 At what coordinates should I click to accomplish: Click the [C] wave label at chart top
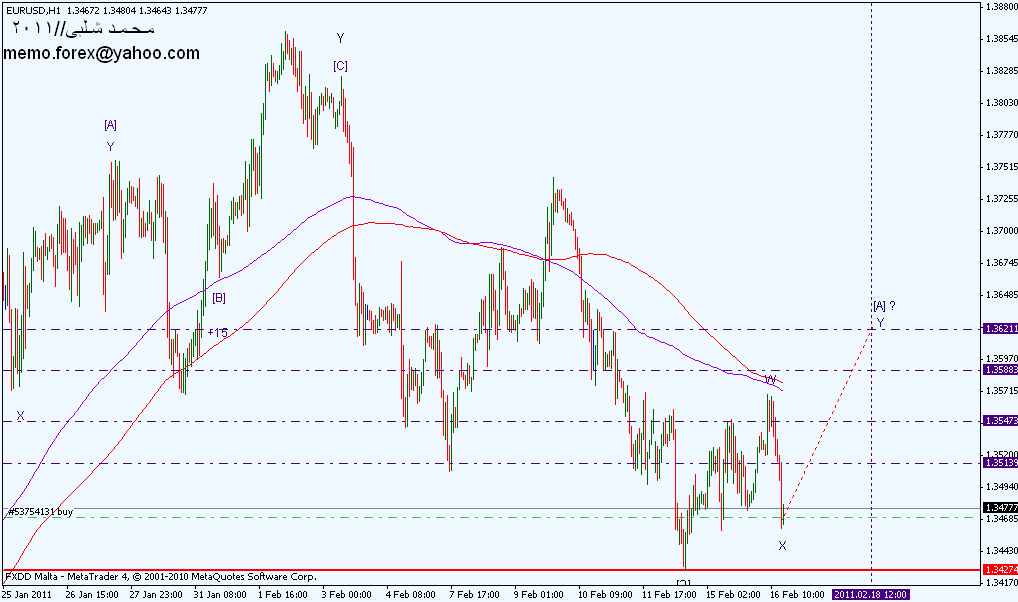[x=341, y=66]
